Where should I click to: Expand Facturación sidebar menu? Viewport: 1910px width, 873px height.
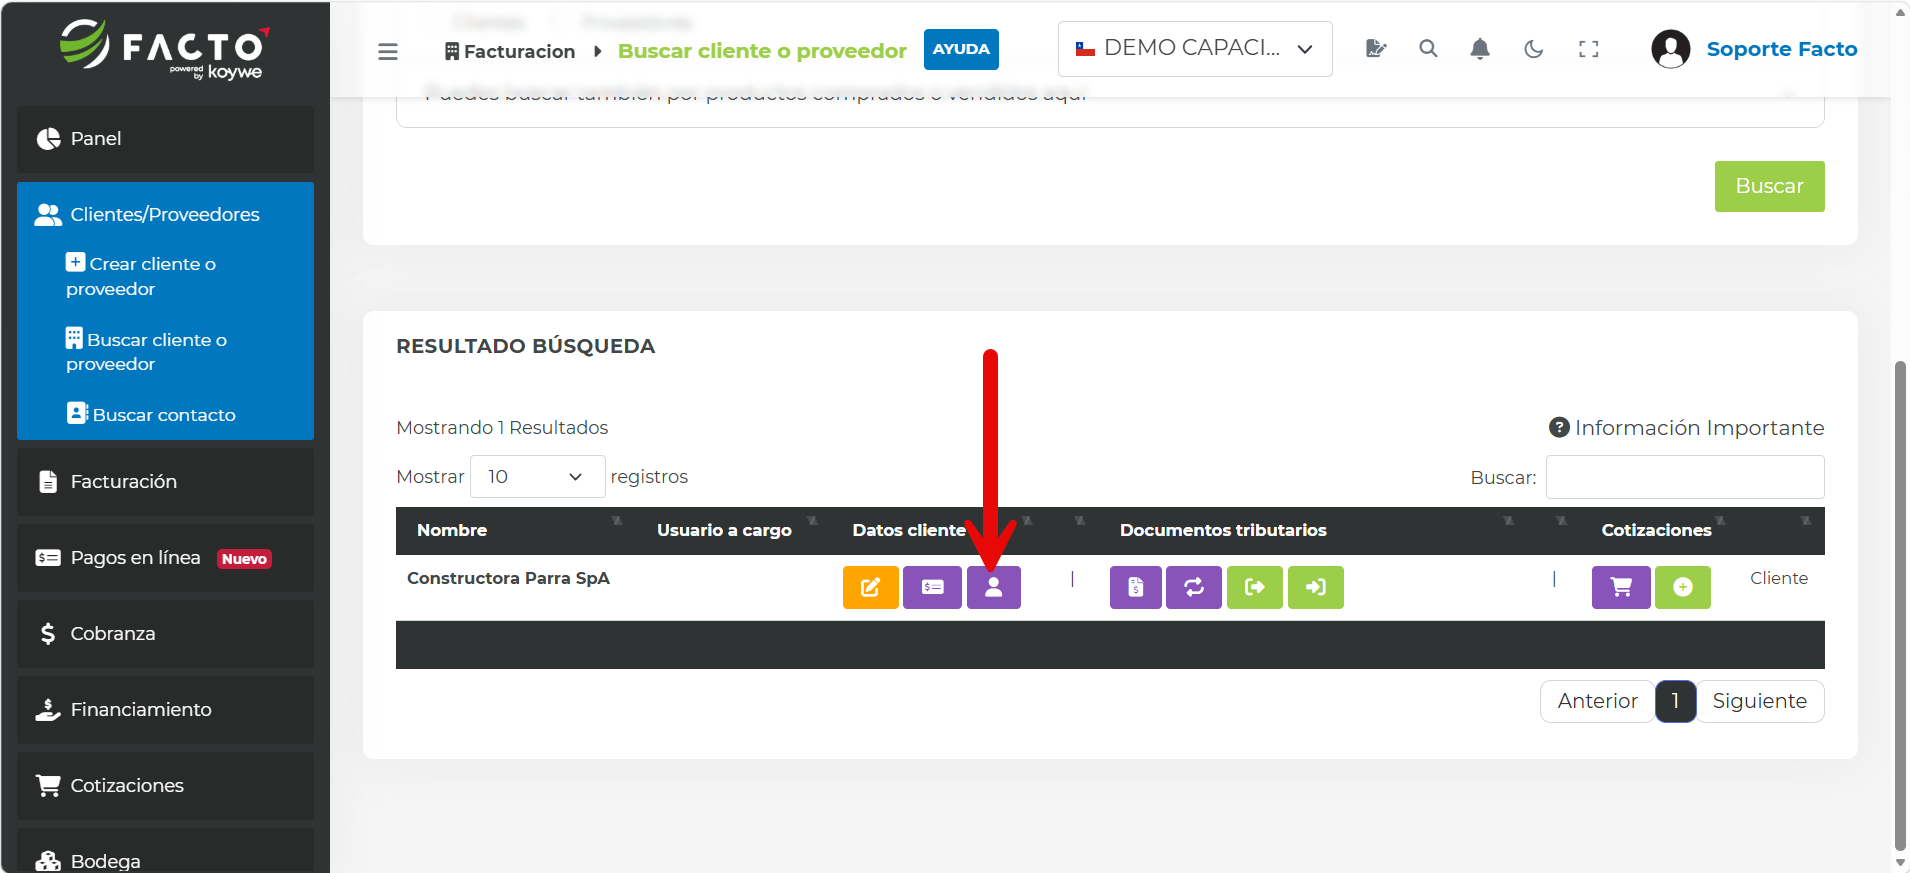(165, 482)
